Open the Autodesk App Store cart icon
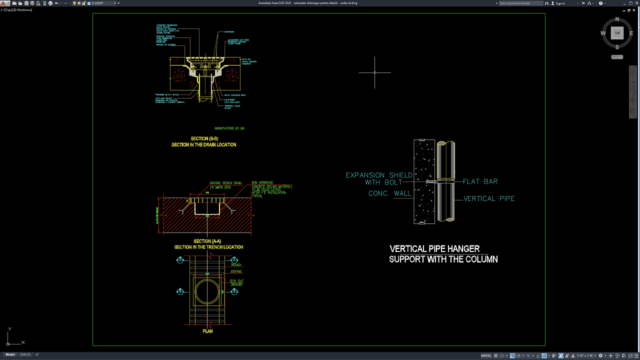Viewport: 640px width, 360px height. click(x=583, y=3)
